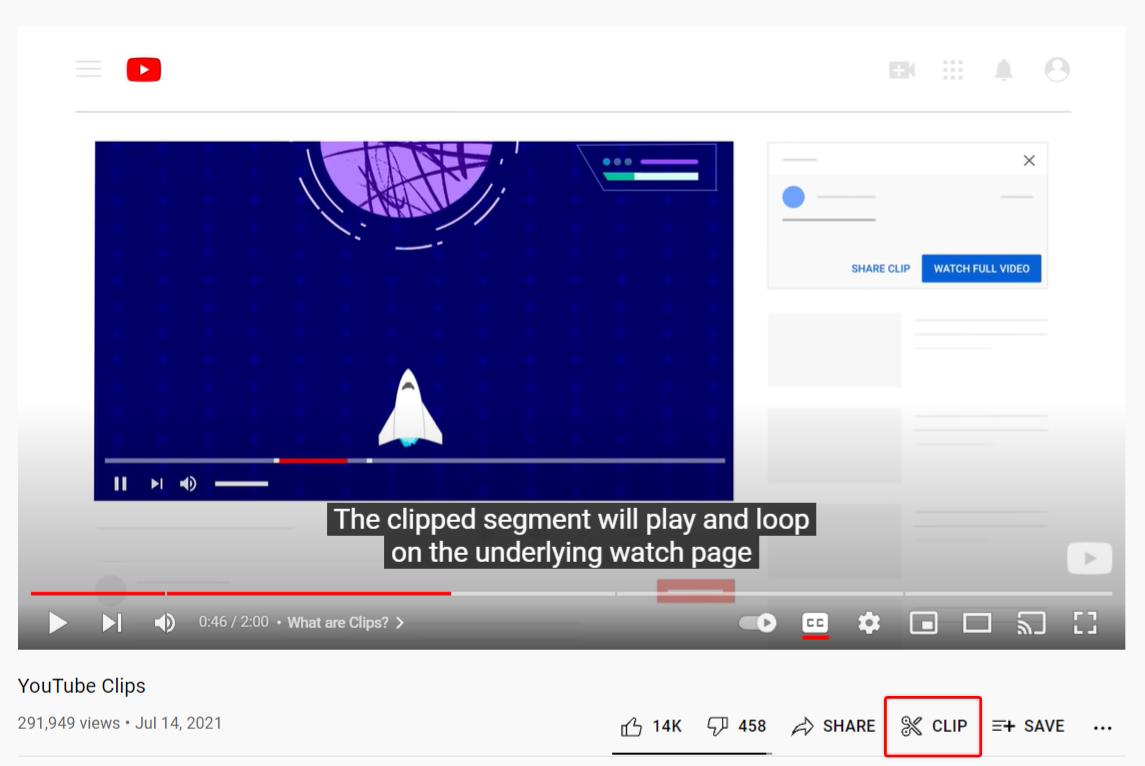Open the player settings gear

[869, 623]
